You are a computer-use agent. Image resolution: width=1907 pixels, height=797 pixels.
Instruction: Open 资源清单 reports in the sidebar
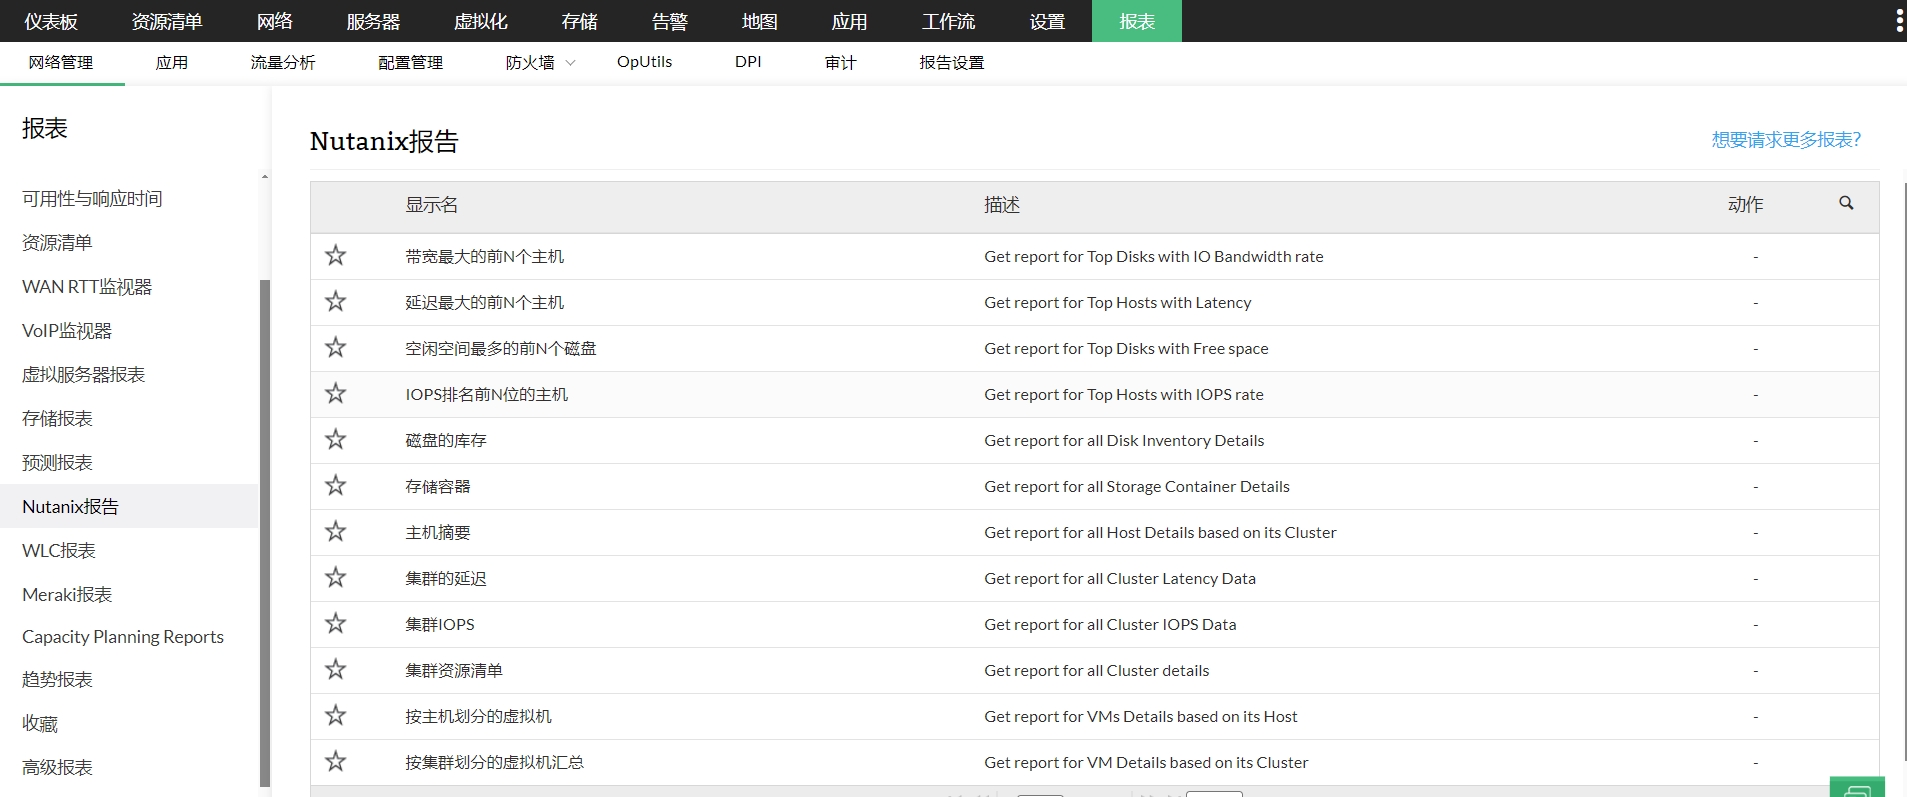(x=57, y=242)
